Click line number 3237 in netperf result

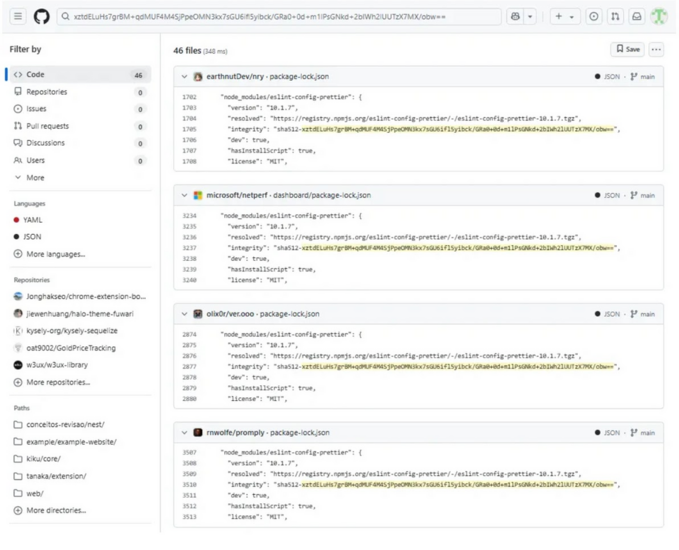point(189,248)
